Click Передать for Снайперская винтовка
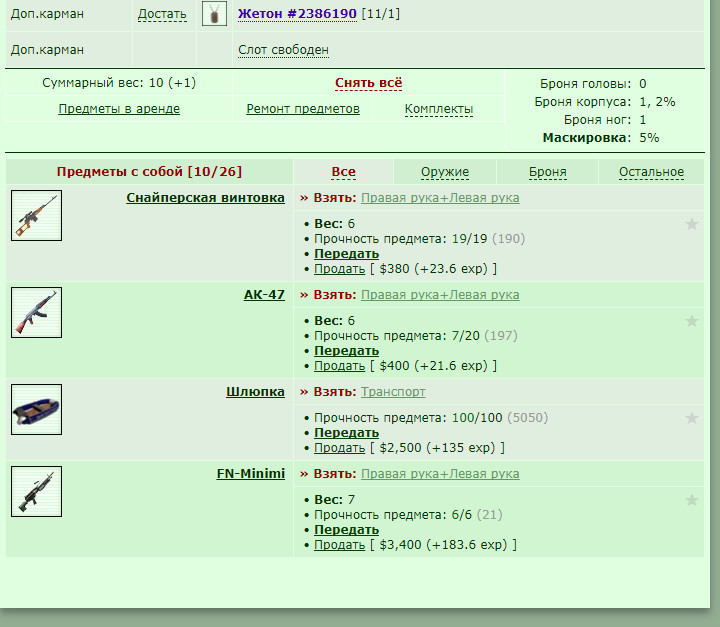Viewport: 720px width, 627px height. click(346, 254)
